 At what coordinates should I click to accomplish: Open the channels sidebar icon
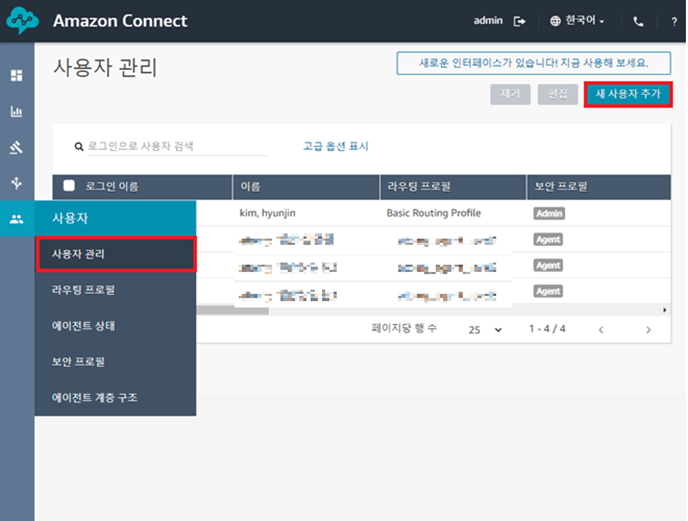click(x=17, y=183)
